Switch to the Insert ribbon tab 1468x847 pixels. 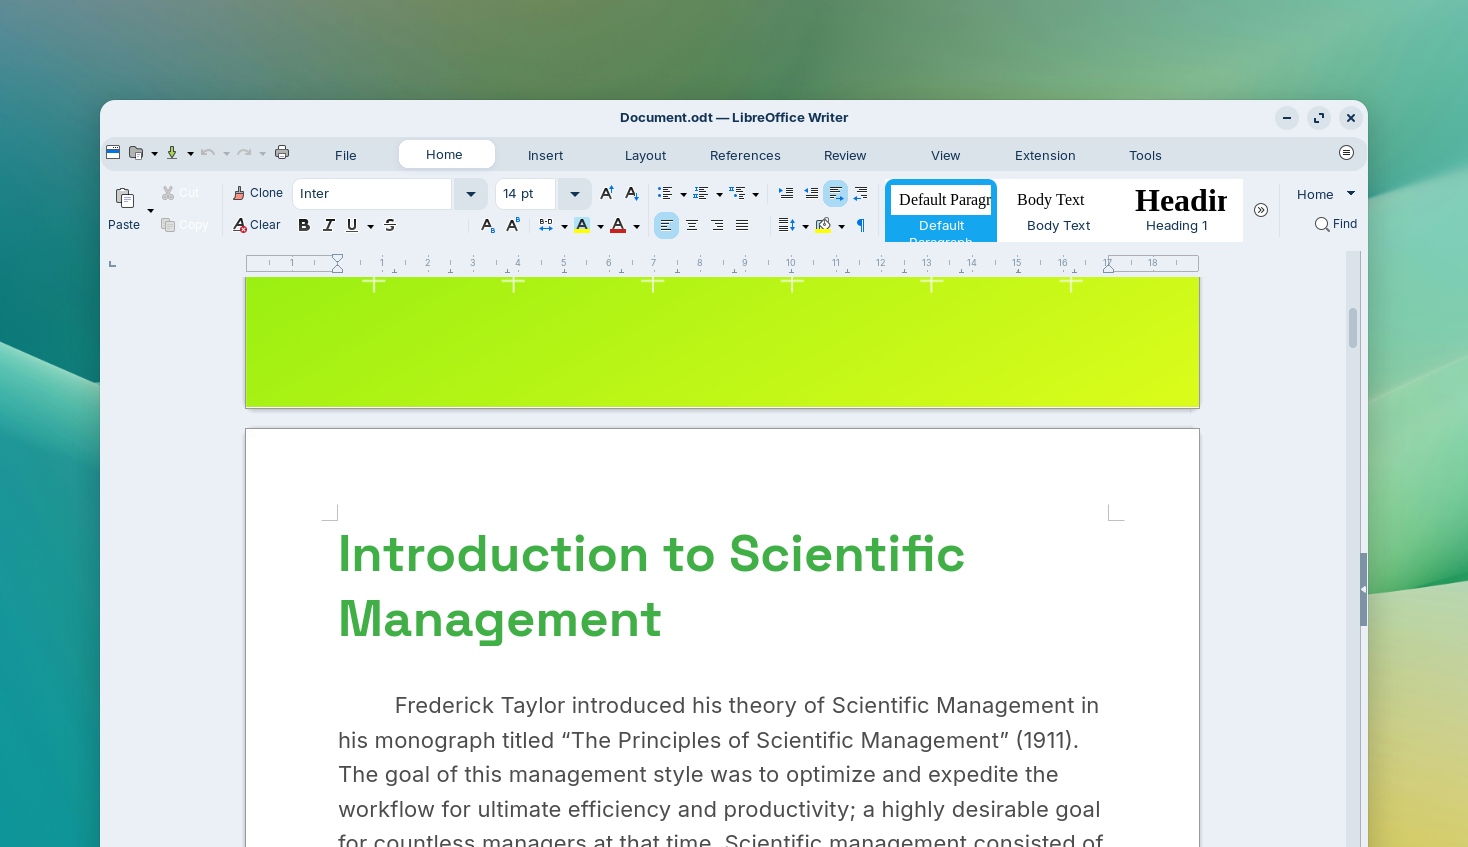545,155
